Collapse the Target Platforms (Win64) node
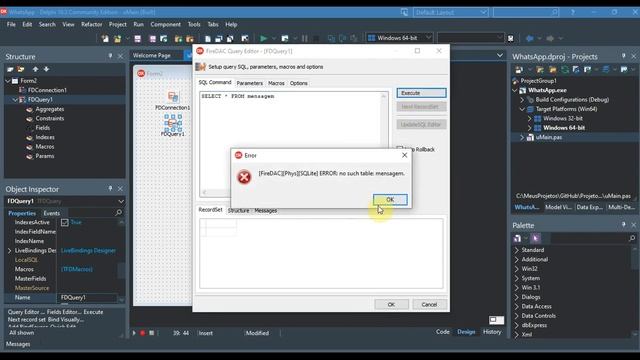 point(522,109)
